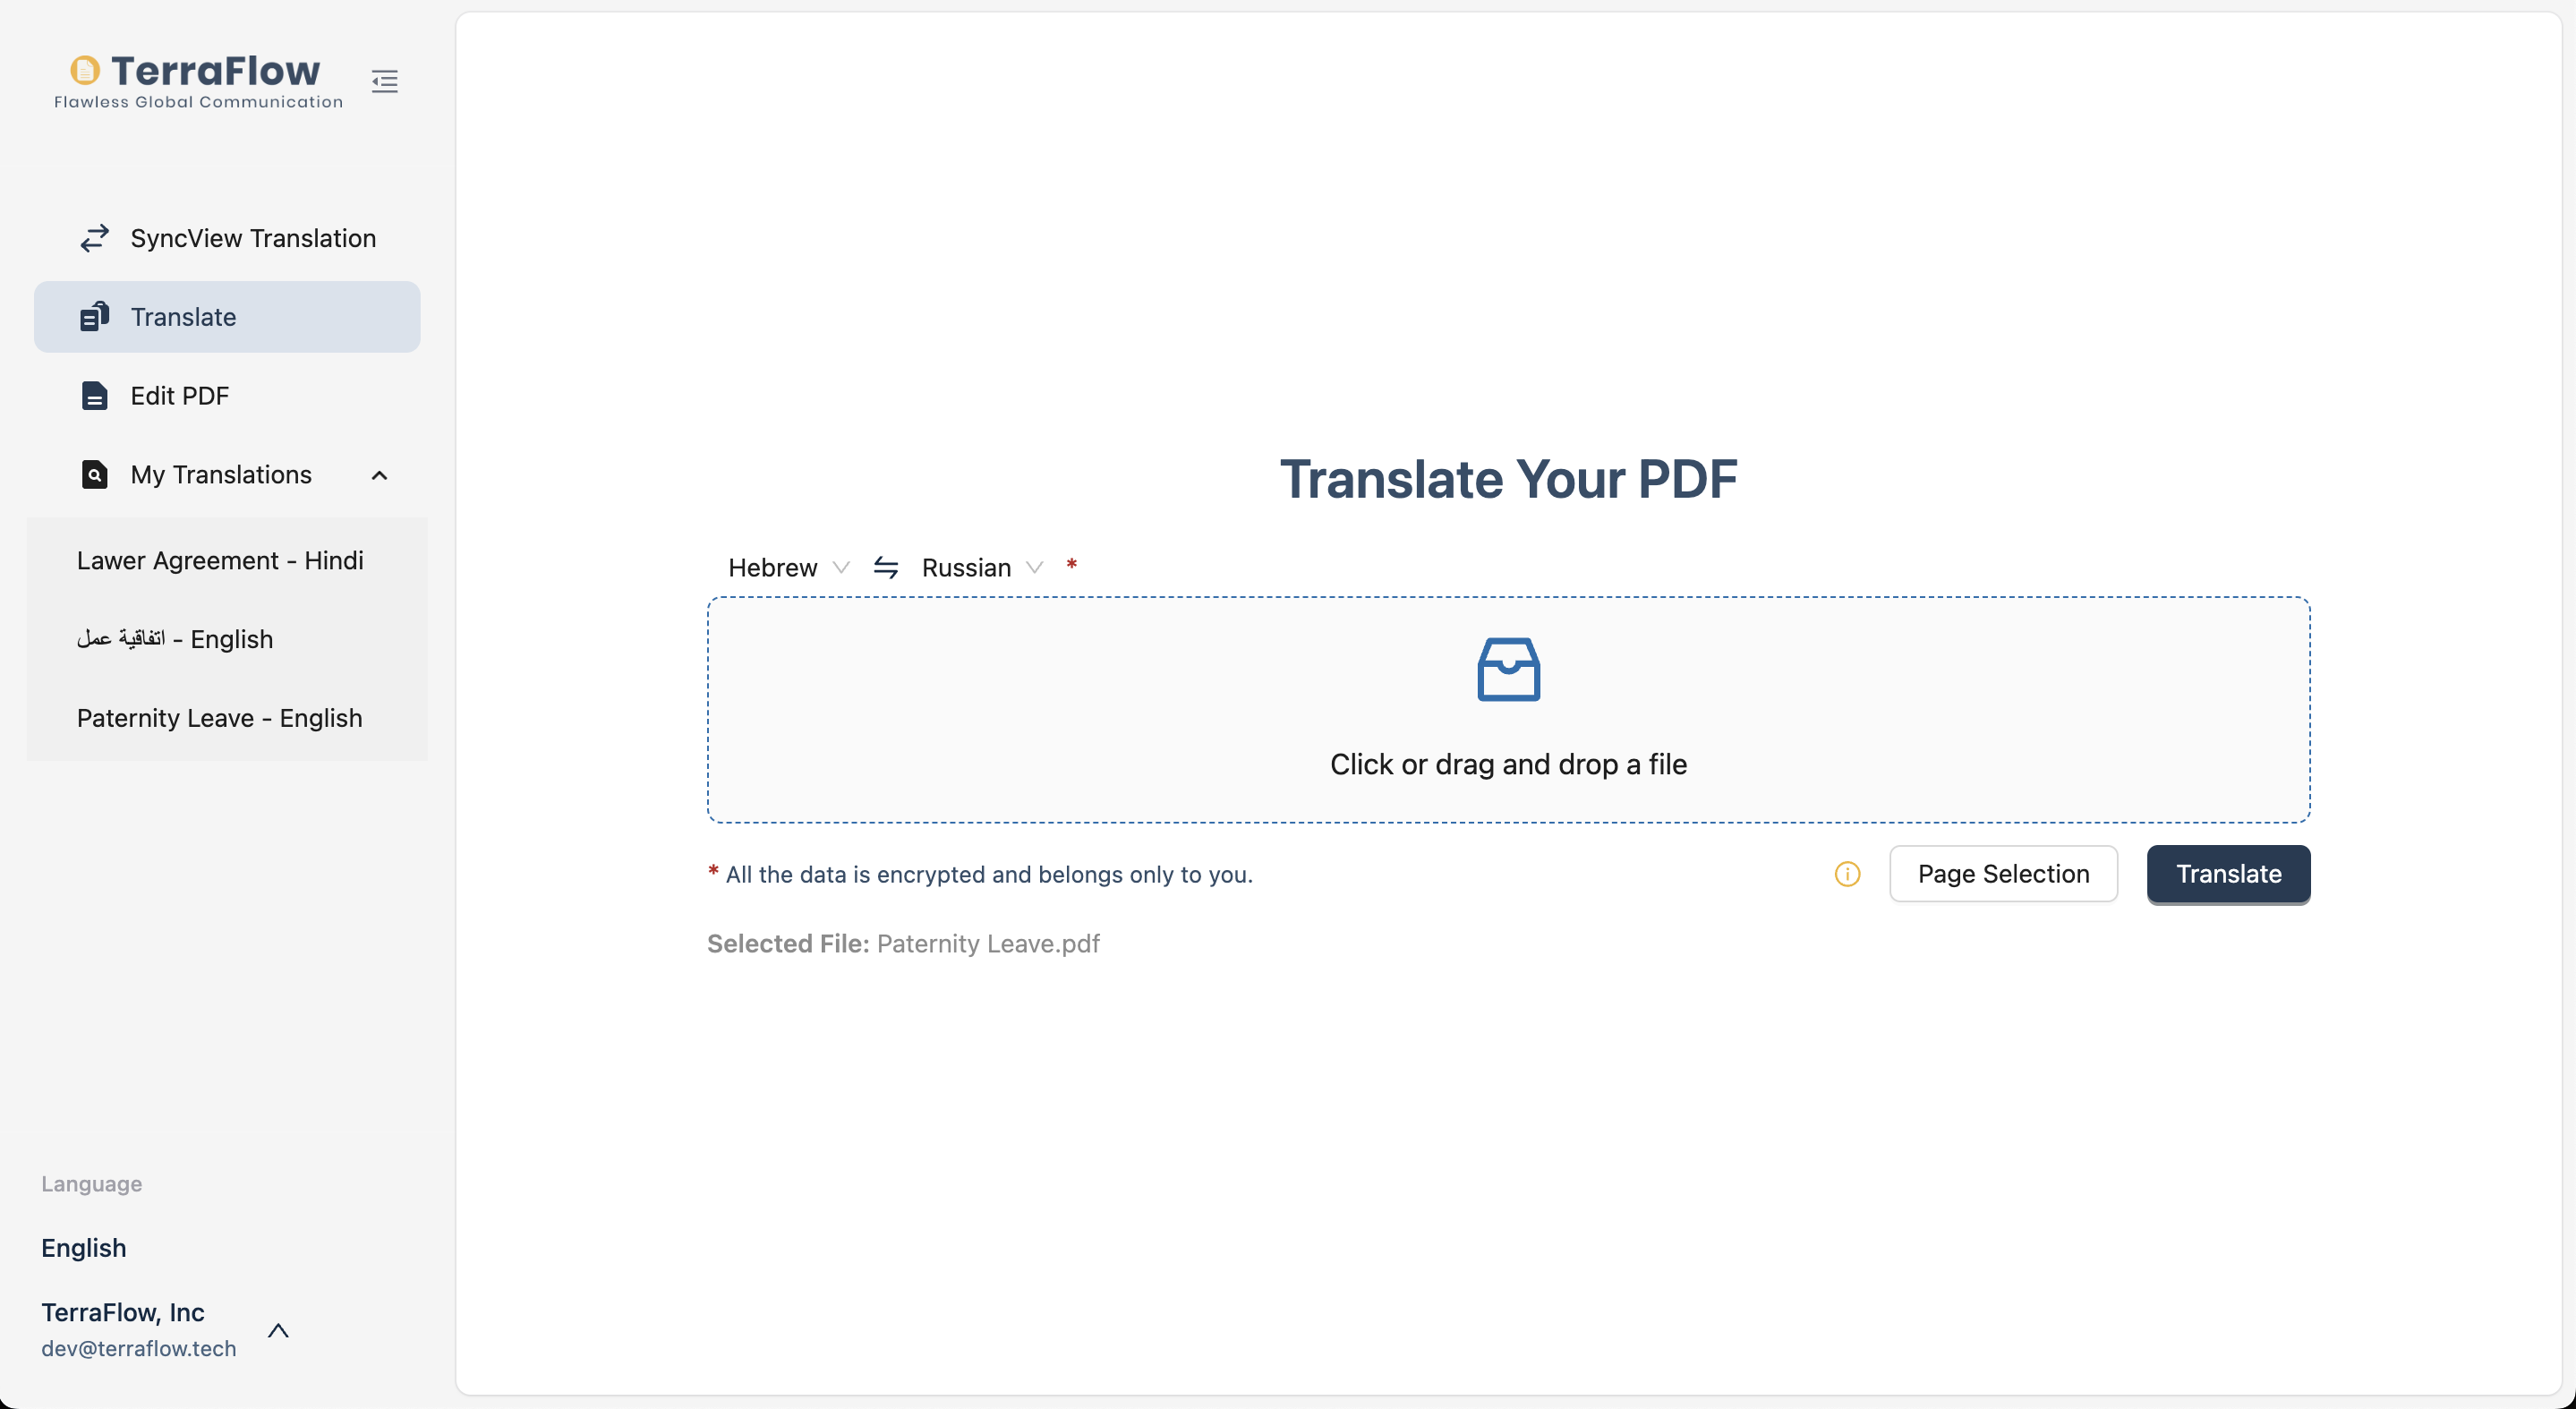Open the Russian target language dropdown

click(x=982, y=568)
